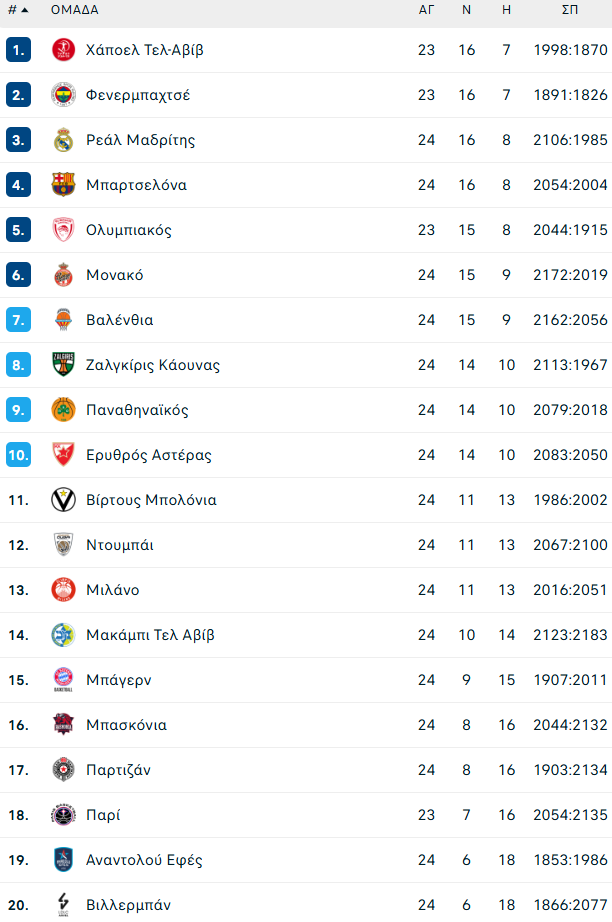Open the Fenerbahçe club badge
Screen dimensions: 612x922
[63, 95]
